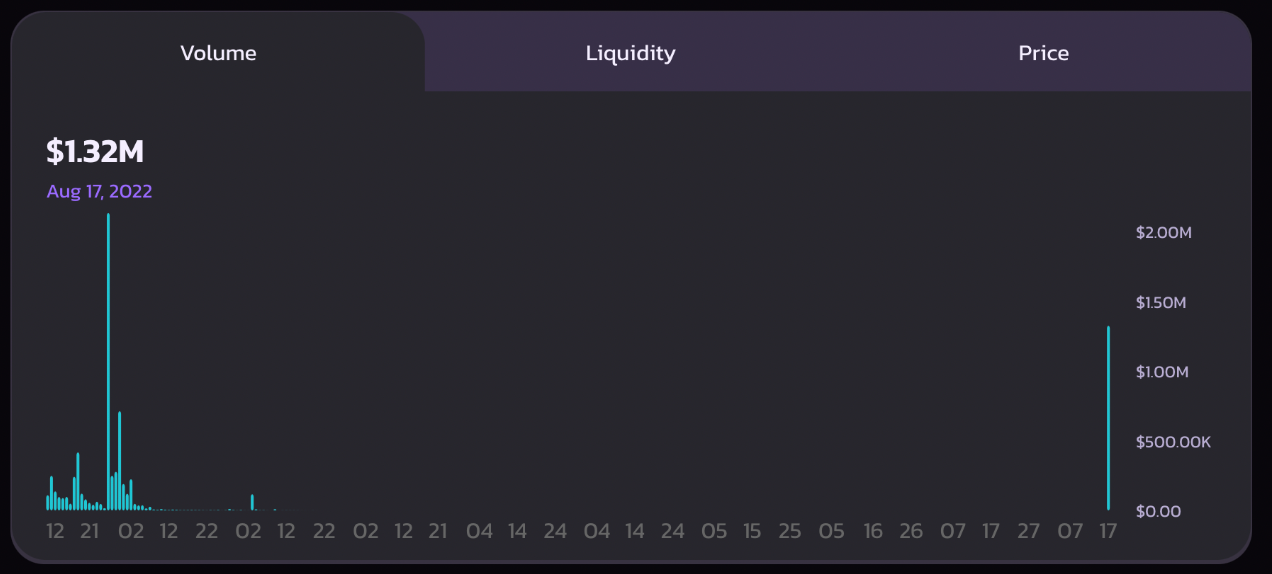
Task: Click the 16 x-axis date tick
Action: tap(873, 531)
